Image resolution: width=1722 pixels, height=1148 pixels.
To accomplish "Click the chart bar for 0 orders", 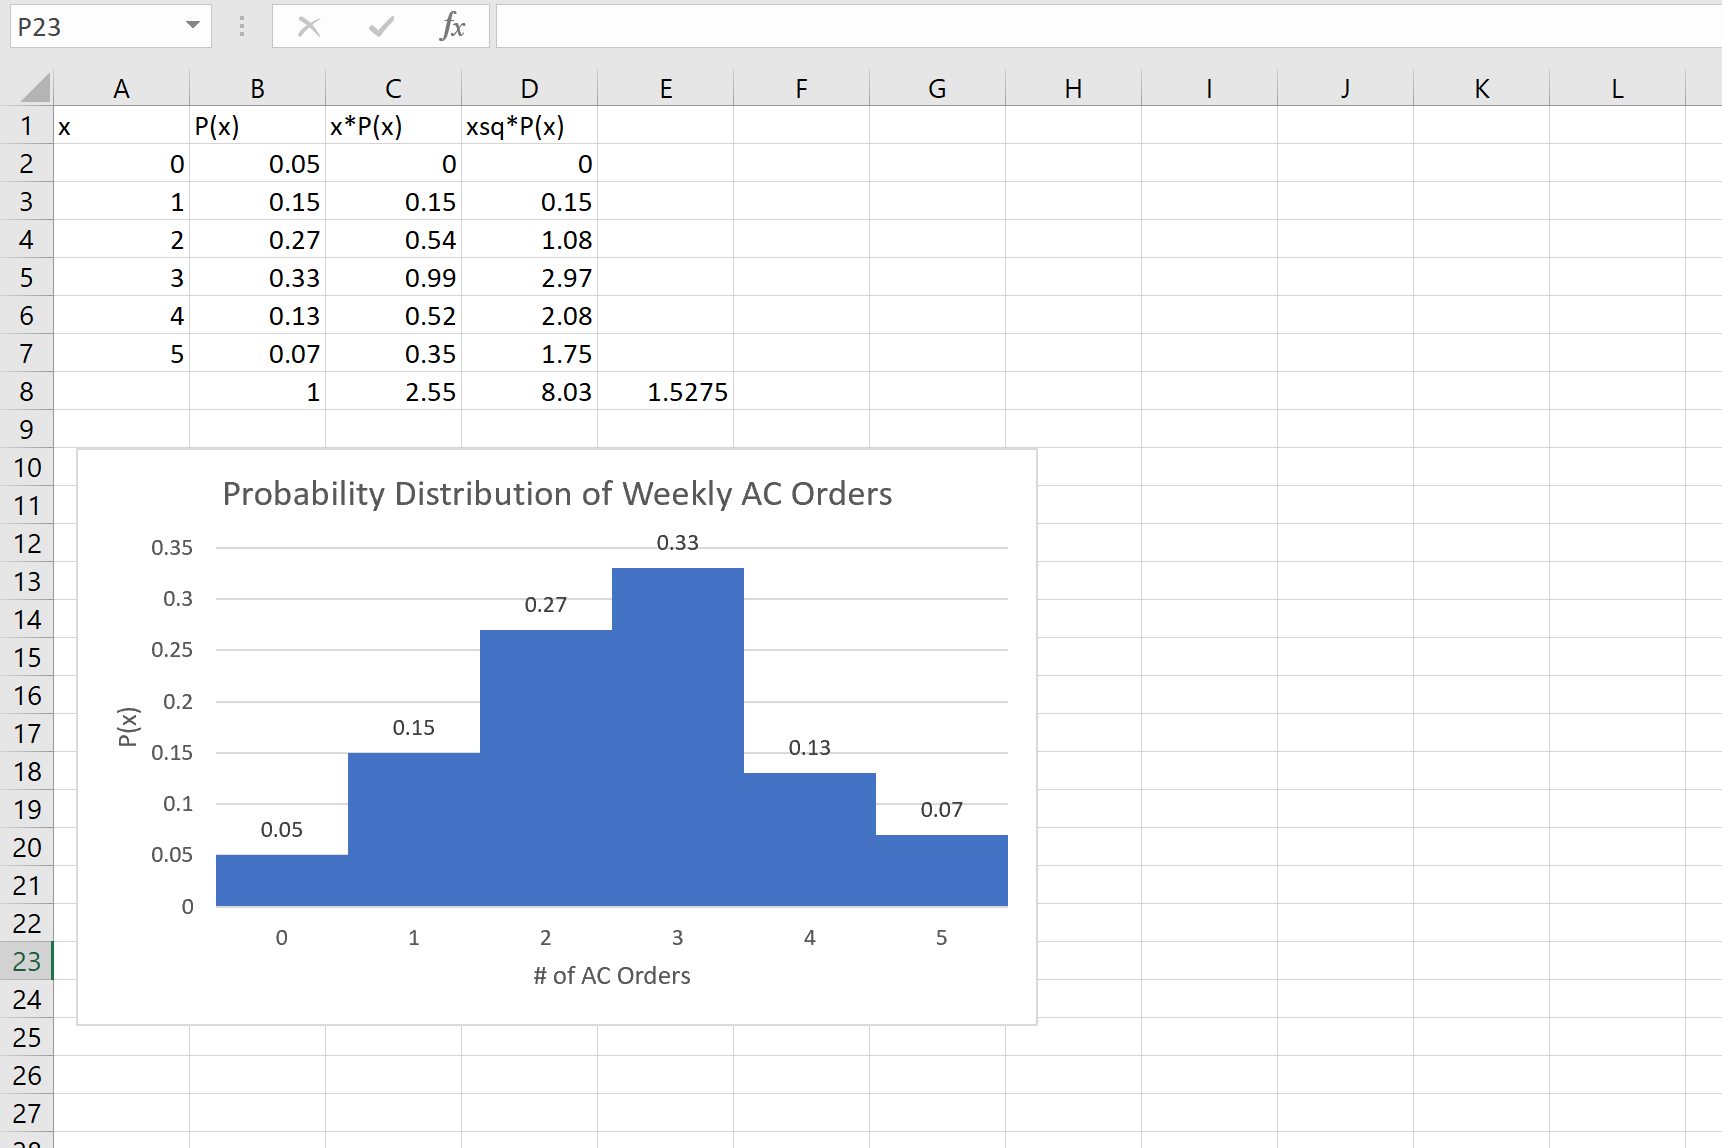I will (282, 880).
